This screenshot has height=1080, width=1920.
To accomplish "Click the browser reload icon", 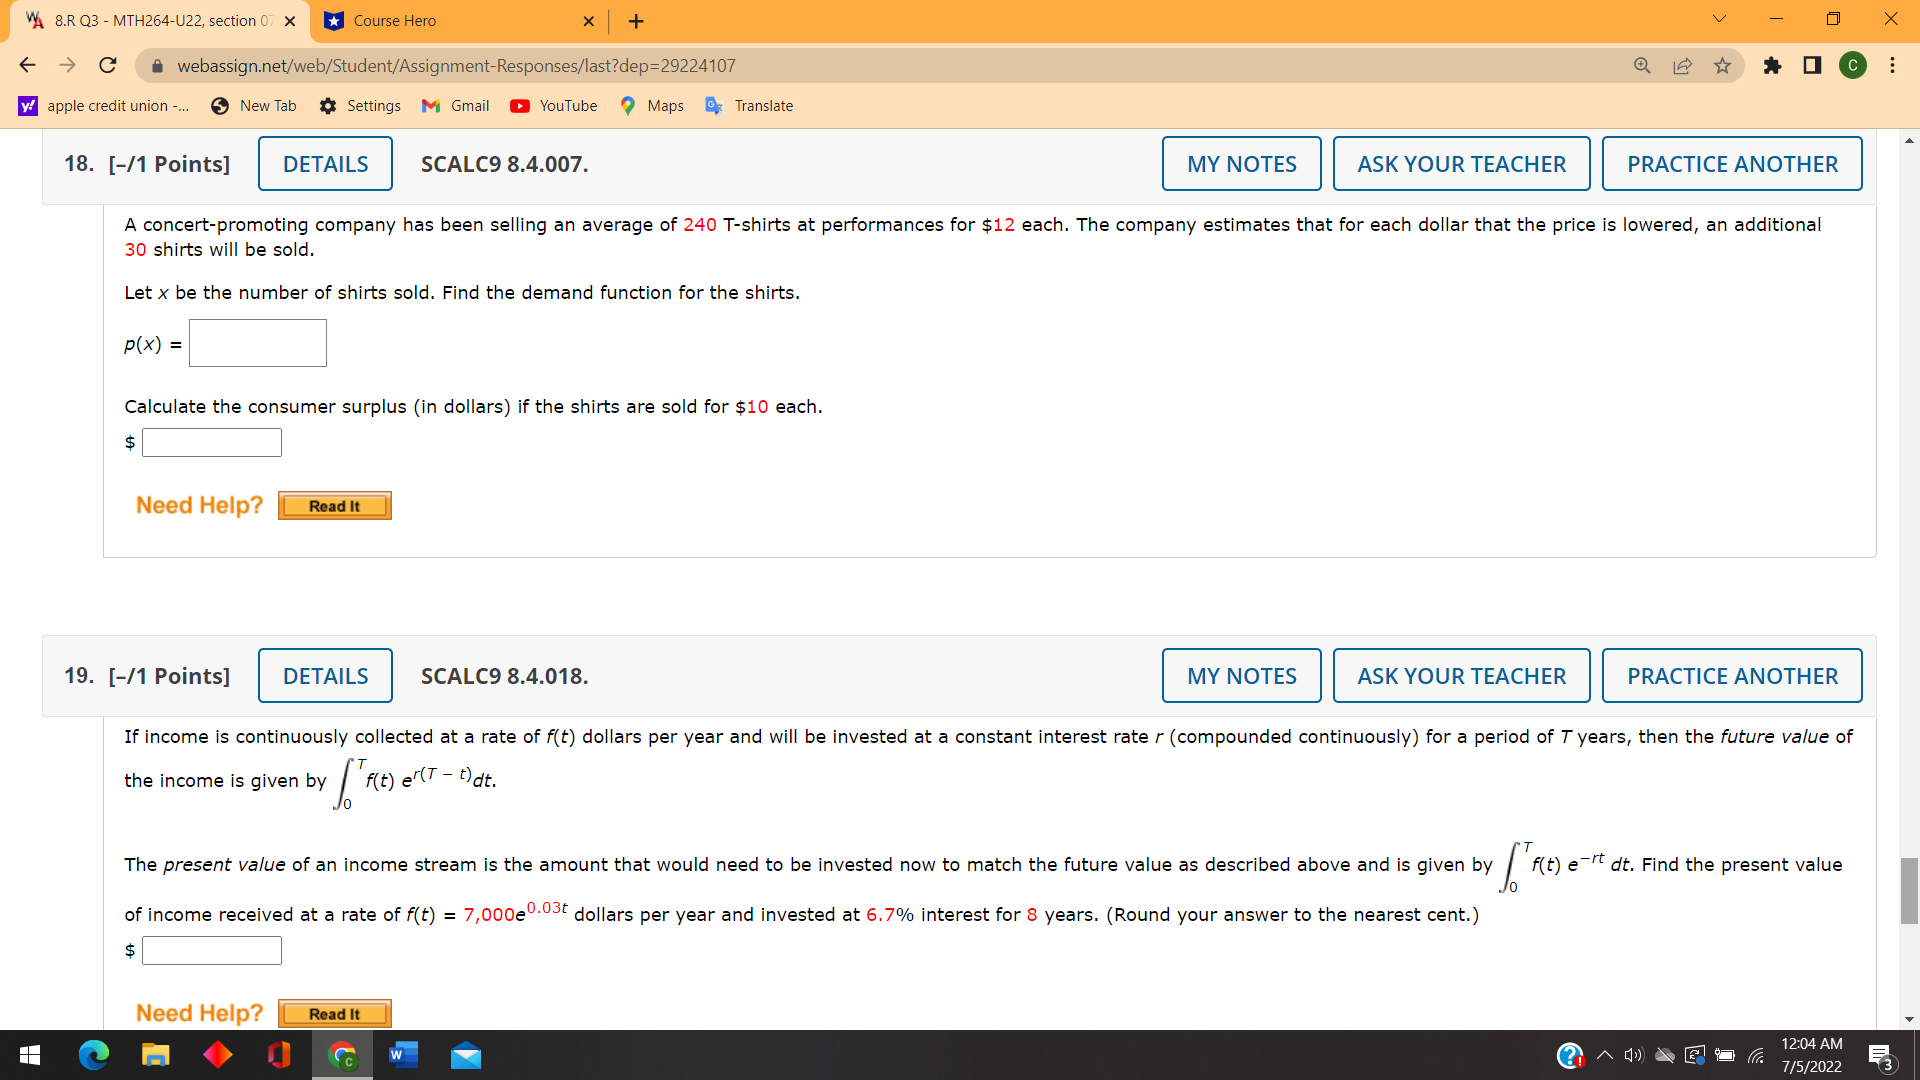I will click(108, 66).
